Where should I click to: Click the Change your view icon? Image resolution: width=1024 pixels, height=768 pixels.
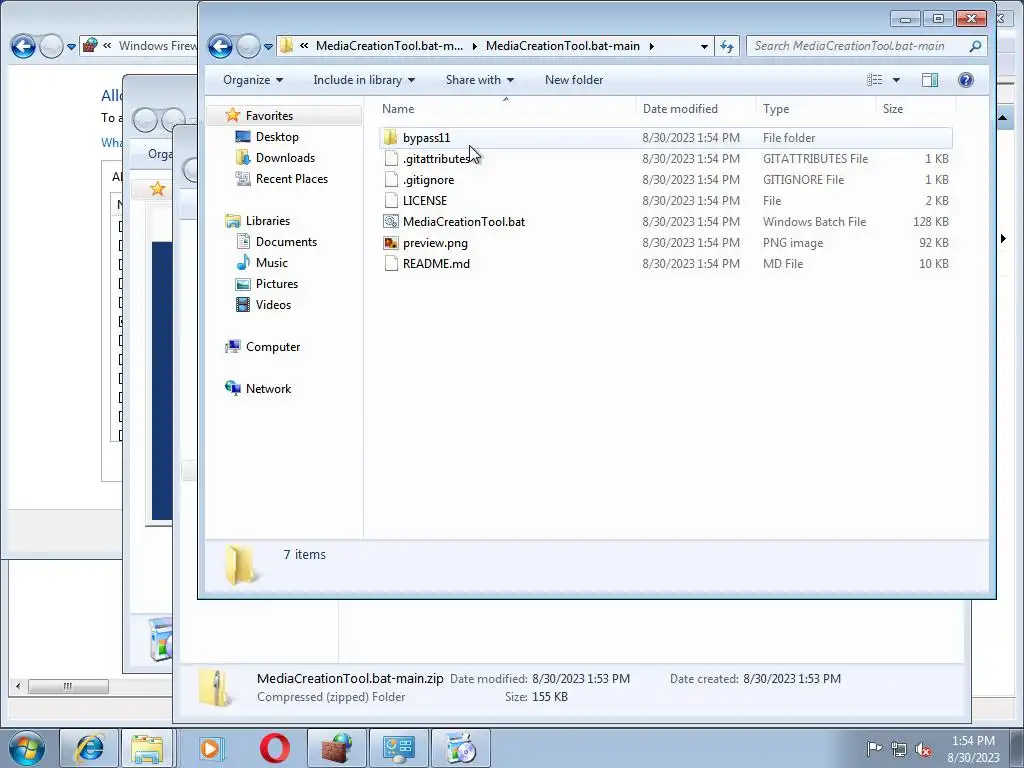874,80
